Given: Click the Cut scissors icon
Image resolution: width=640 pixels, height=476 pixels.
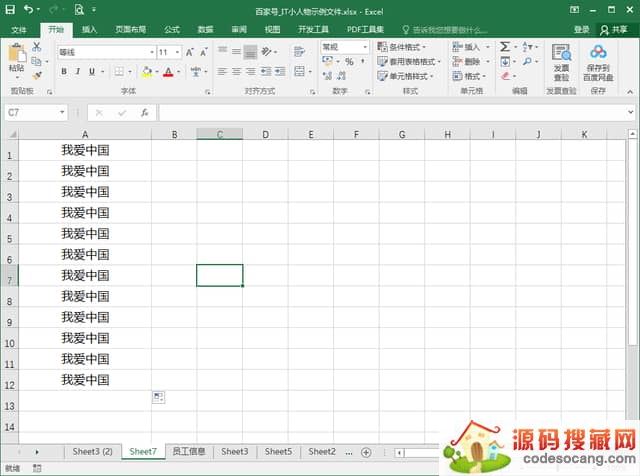Looking at the screenshot, I should (38, 47).
